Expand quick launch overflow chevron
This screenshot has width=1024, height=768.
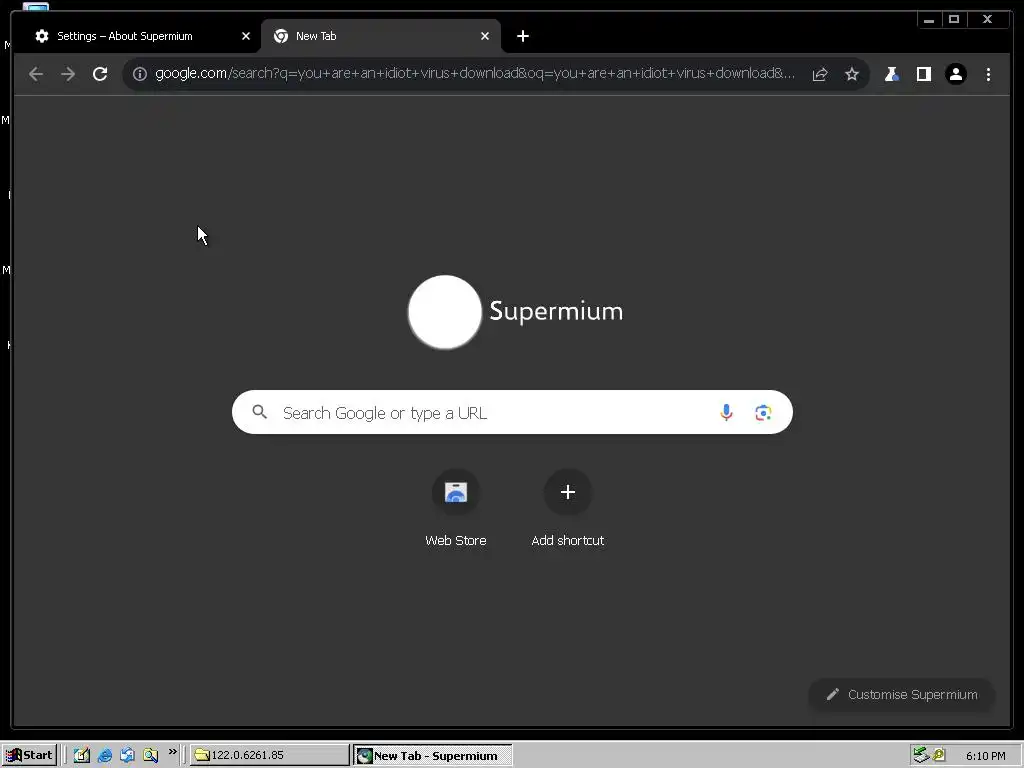[x=172, y=752]
